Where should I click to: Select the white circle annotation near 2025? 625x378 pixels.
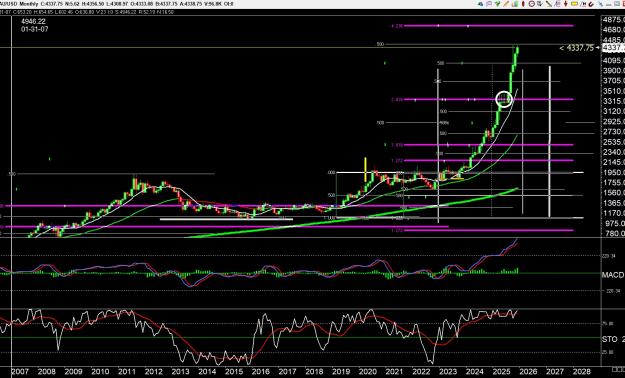pyautogui.click(x=504, y=99)
